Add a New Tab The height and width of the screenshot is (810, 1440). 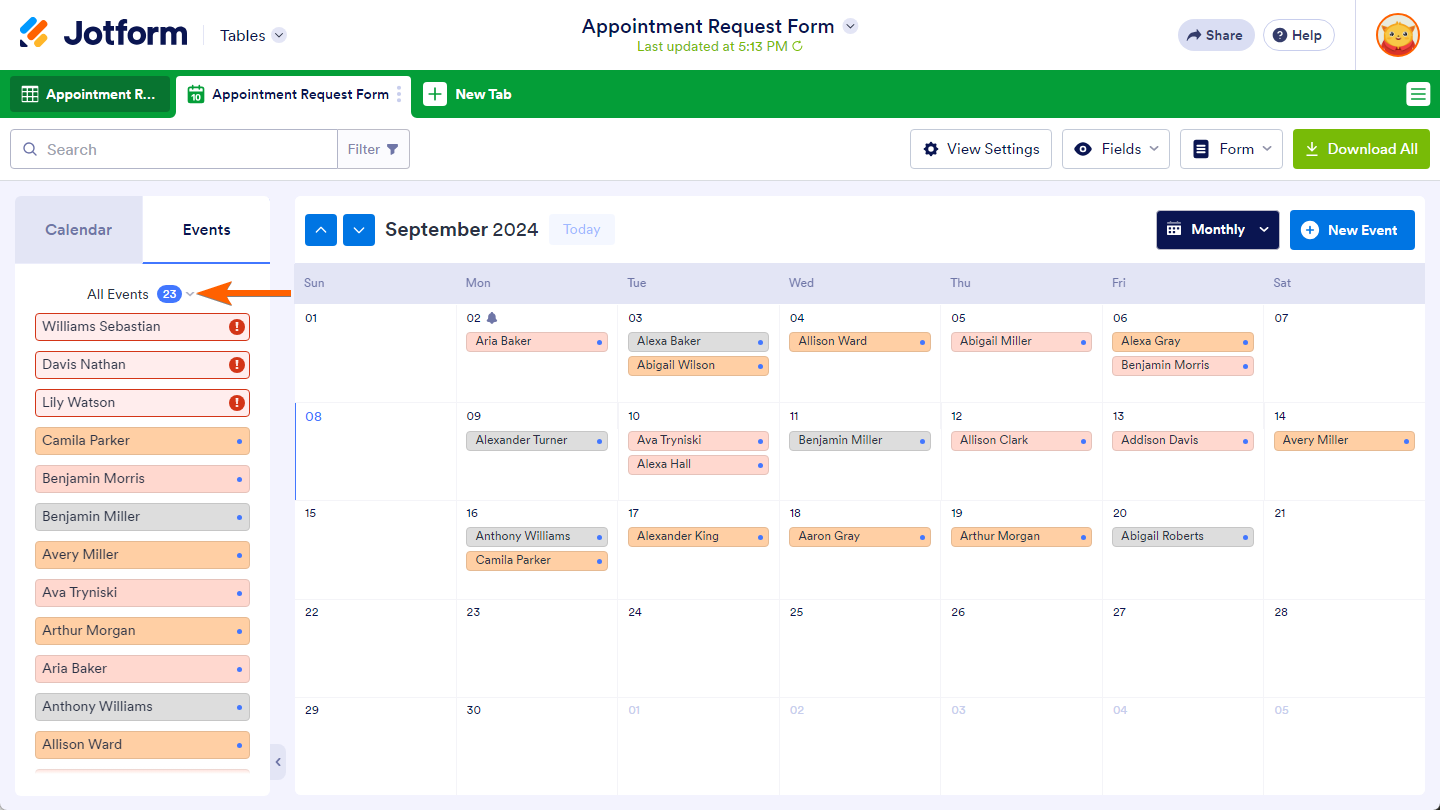[x=467, y=94]
